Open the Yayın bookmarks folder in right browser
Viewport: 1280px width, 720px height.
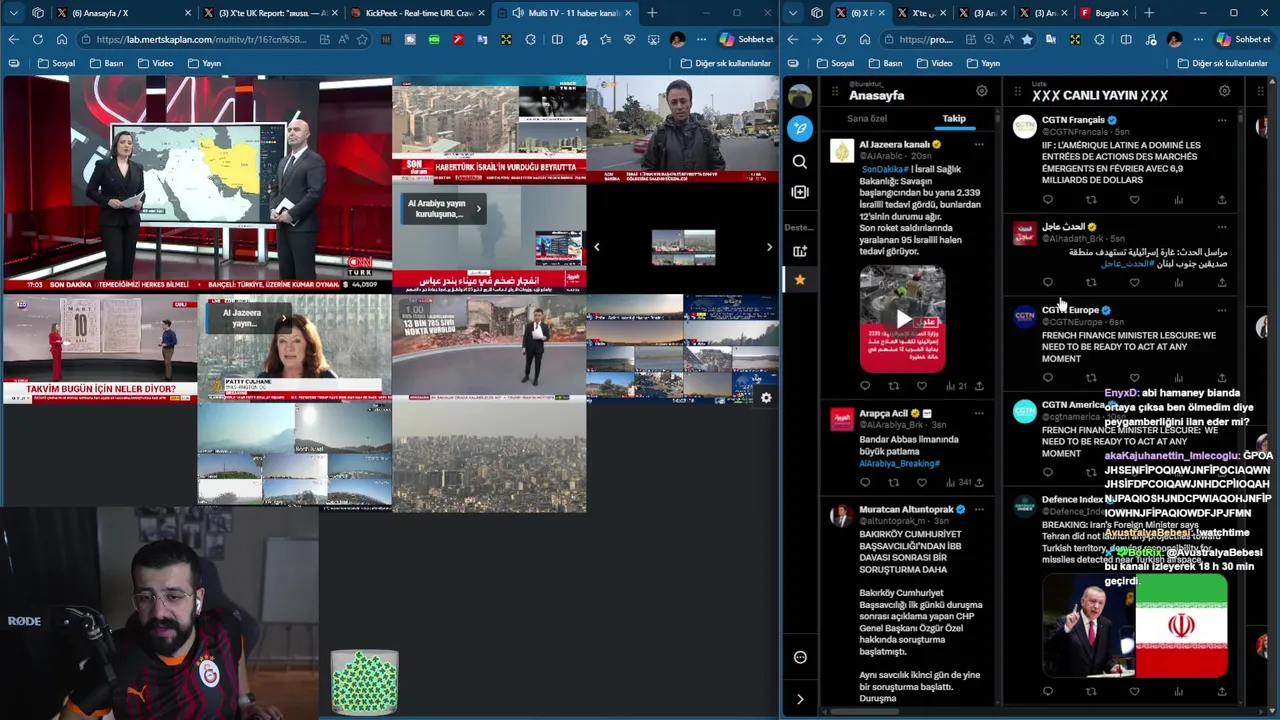coord(983,63)
